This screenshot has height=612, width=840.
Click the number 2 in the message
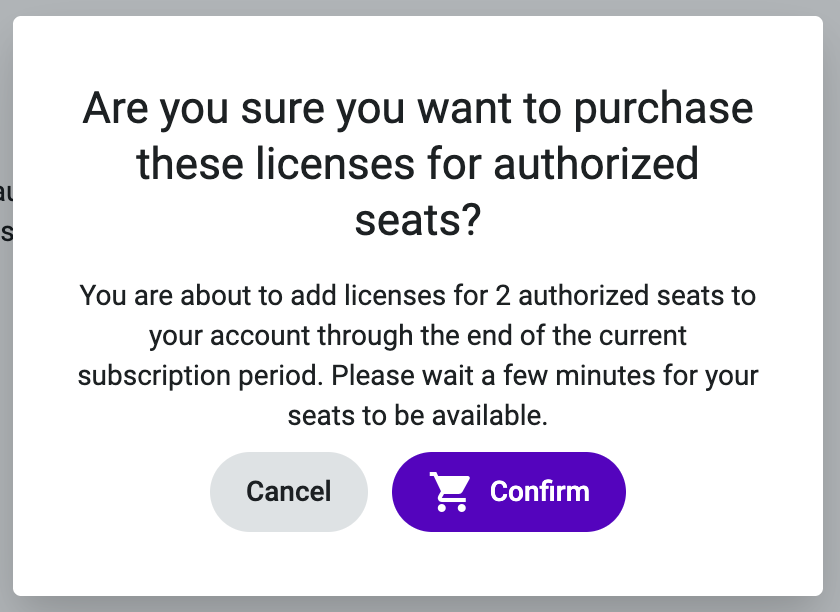(x=502, y=296)
